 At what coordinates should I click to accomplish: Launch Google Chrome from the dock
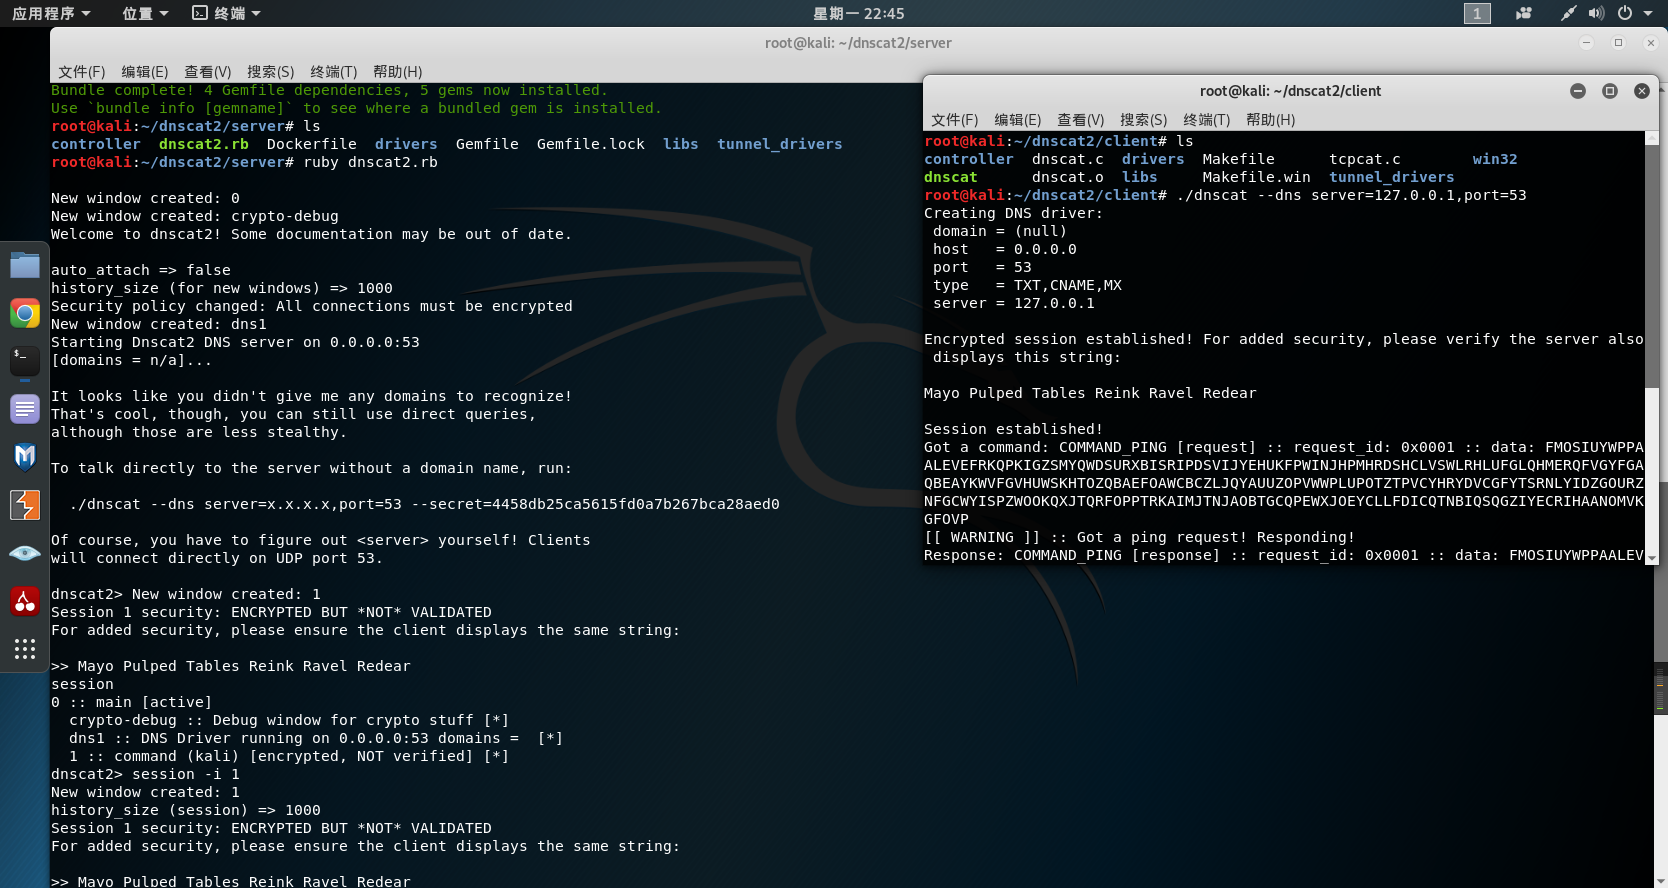coord(25,313)
